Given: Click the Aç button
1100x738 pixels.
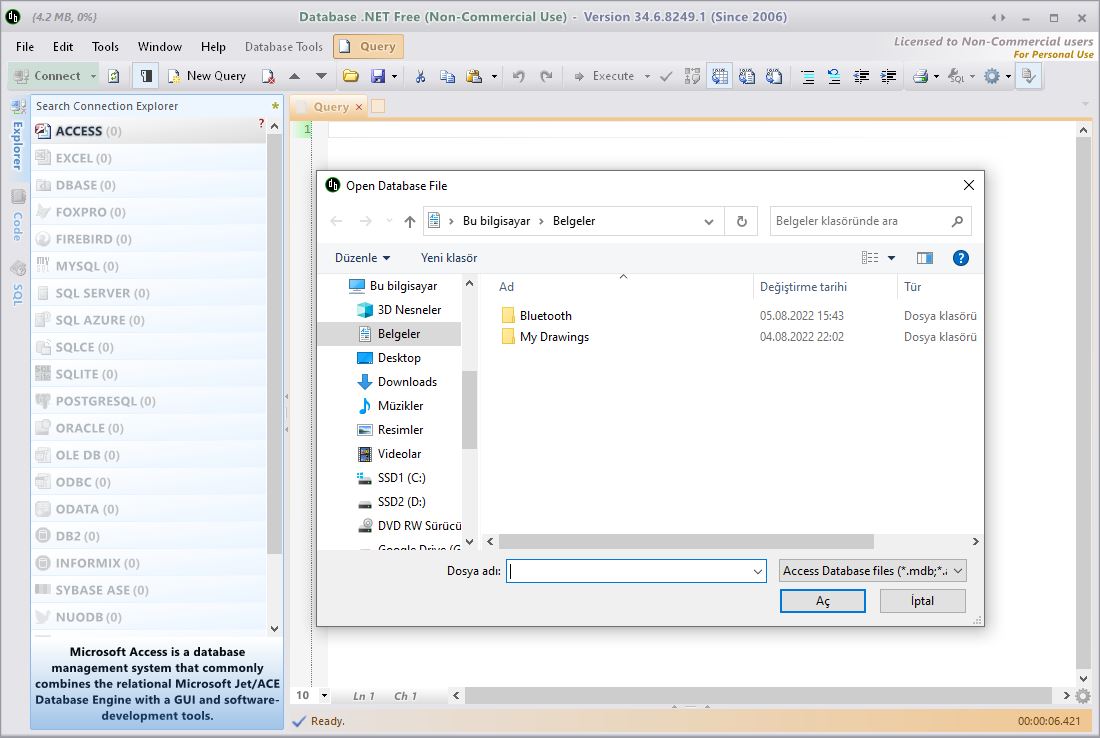Looking at the screenshot, I should tap(823, 601).
